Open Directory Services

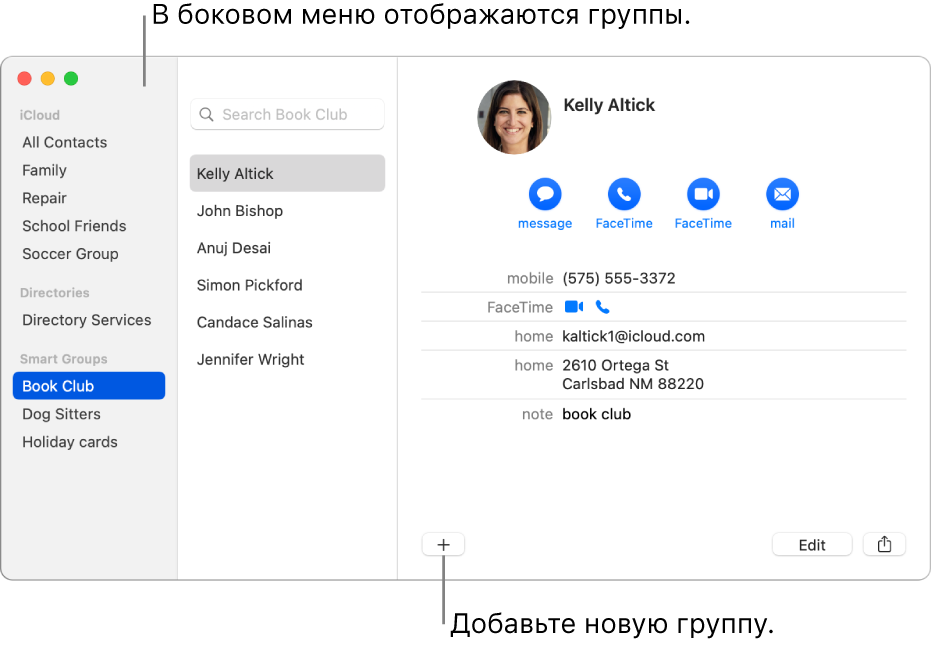(x=87, y=320)
